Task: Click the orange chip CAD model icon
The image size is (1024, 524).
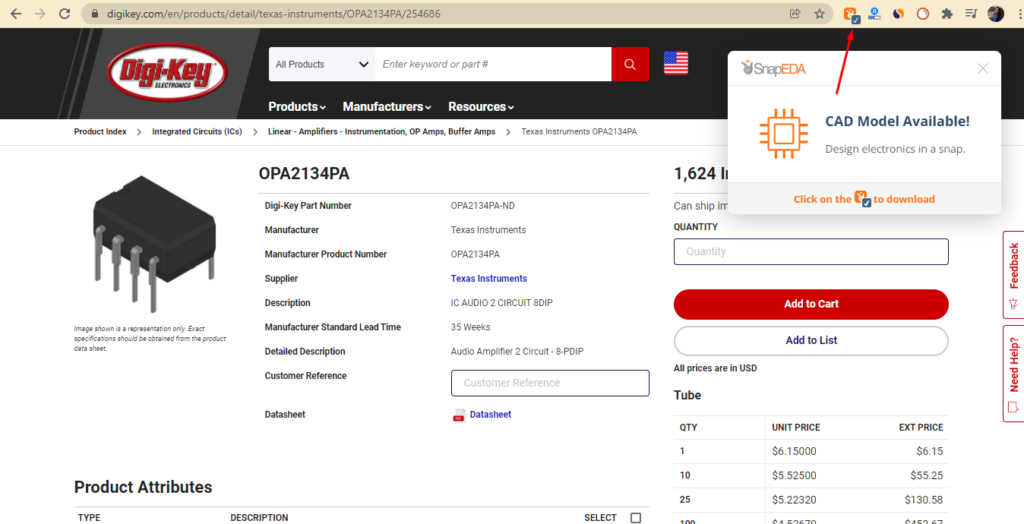Action: (x=784, y=134)
